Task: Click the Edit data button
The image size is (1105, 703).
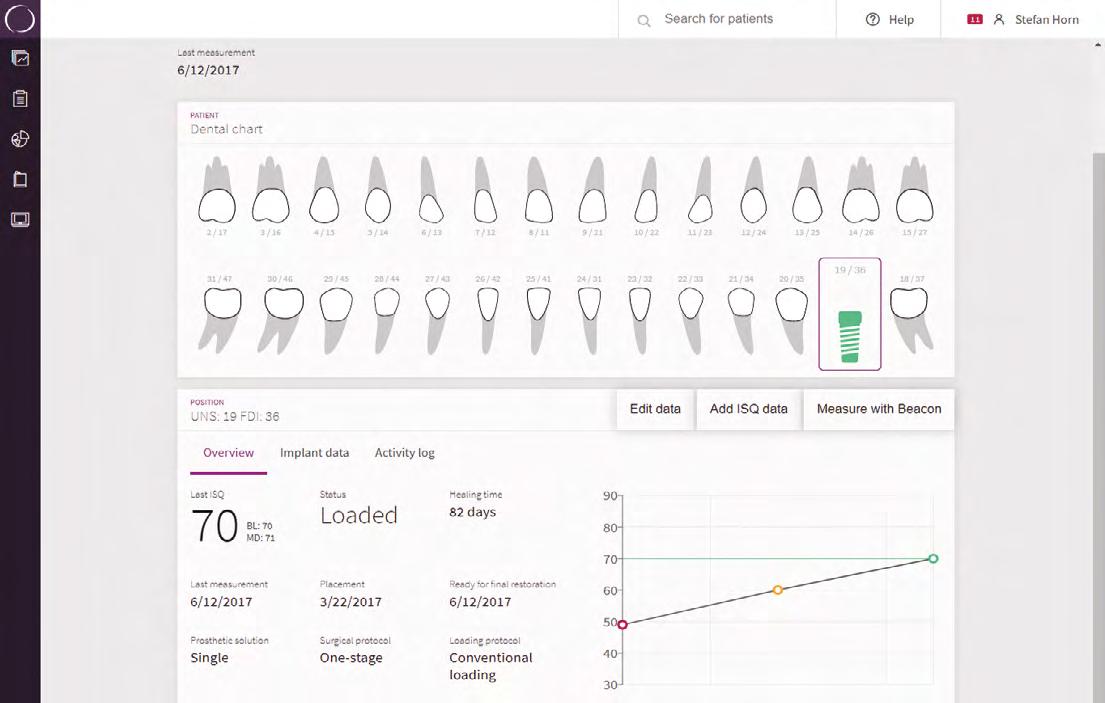Action: [655, 409]
